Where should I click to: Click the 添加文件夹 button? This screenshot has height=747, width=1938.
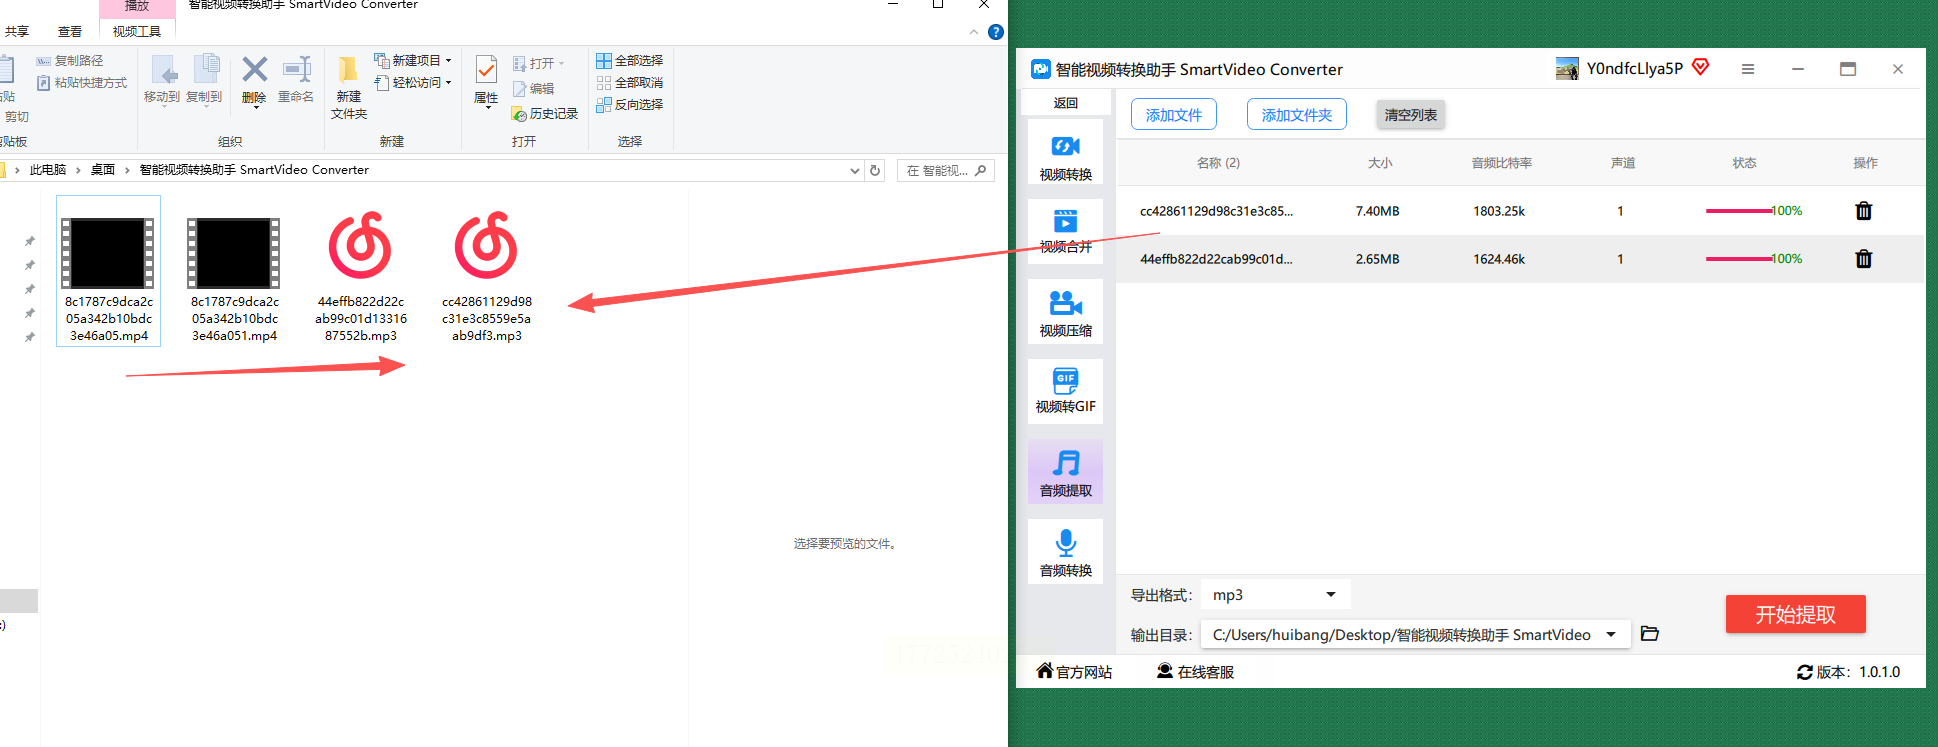(x=1297, y=115)
